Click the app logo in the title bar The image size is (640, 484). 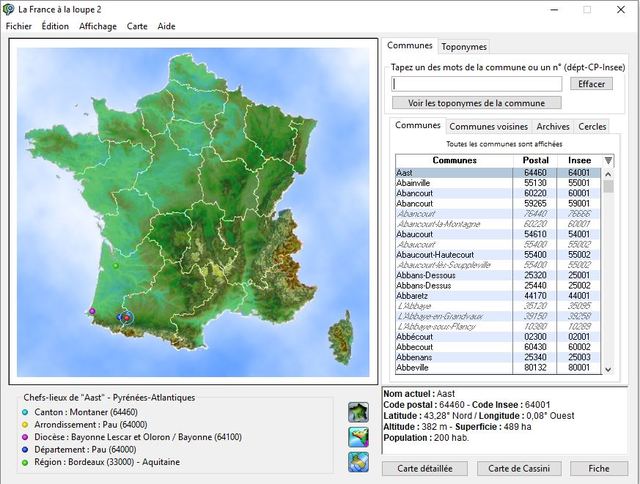click(8, 9)
